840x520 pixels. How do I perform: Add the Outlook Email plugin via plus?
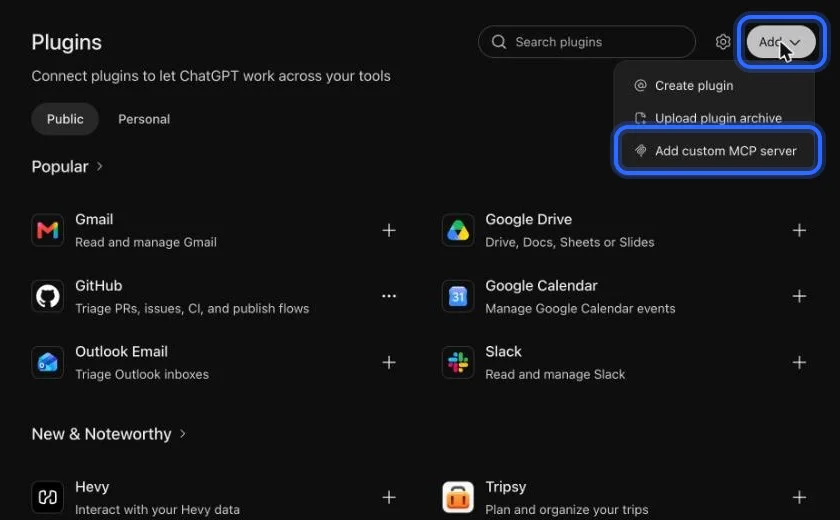click(x=389, y=363)
